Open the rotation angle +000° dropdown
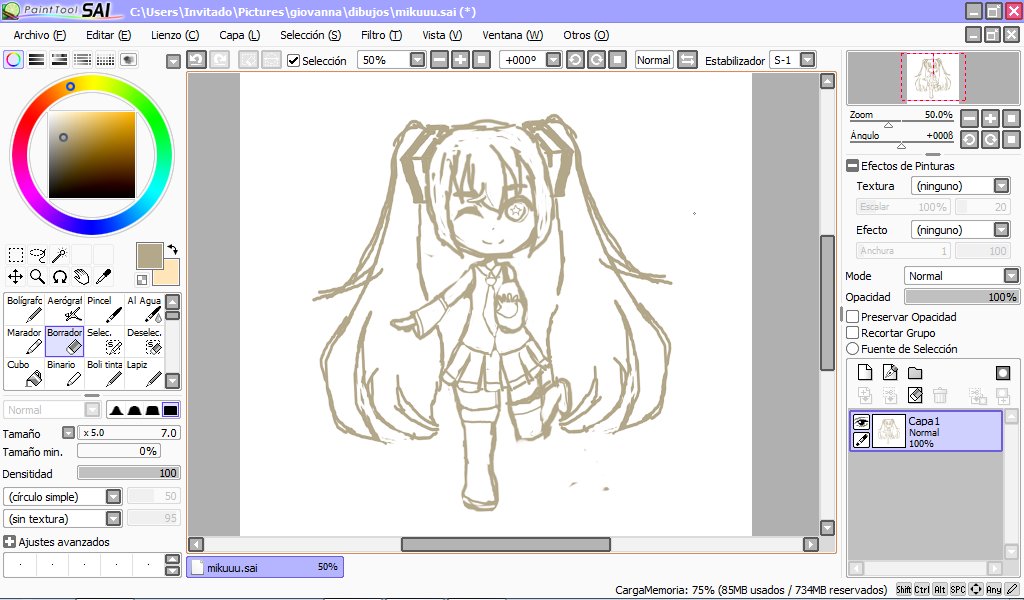1024x600 pixels. (553, 60)
